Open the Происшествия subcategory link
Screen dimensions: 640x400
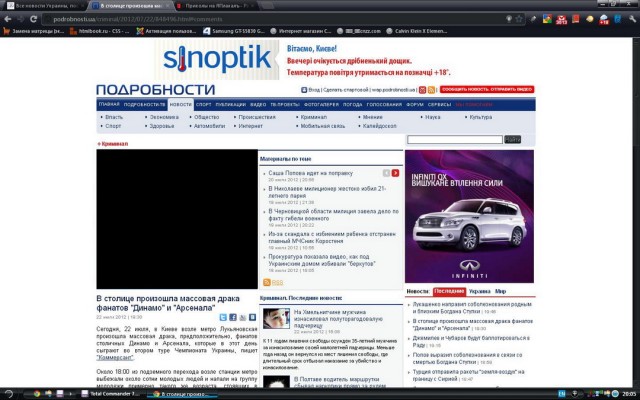[257, 117]
